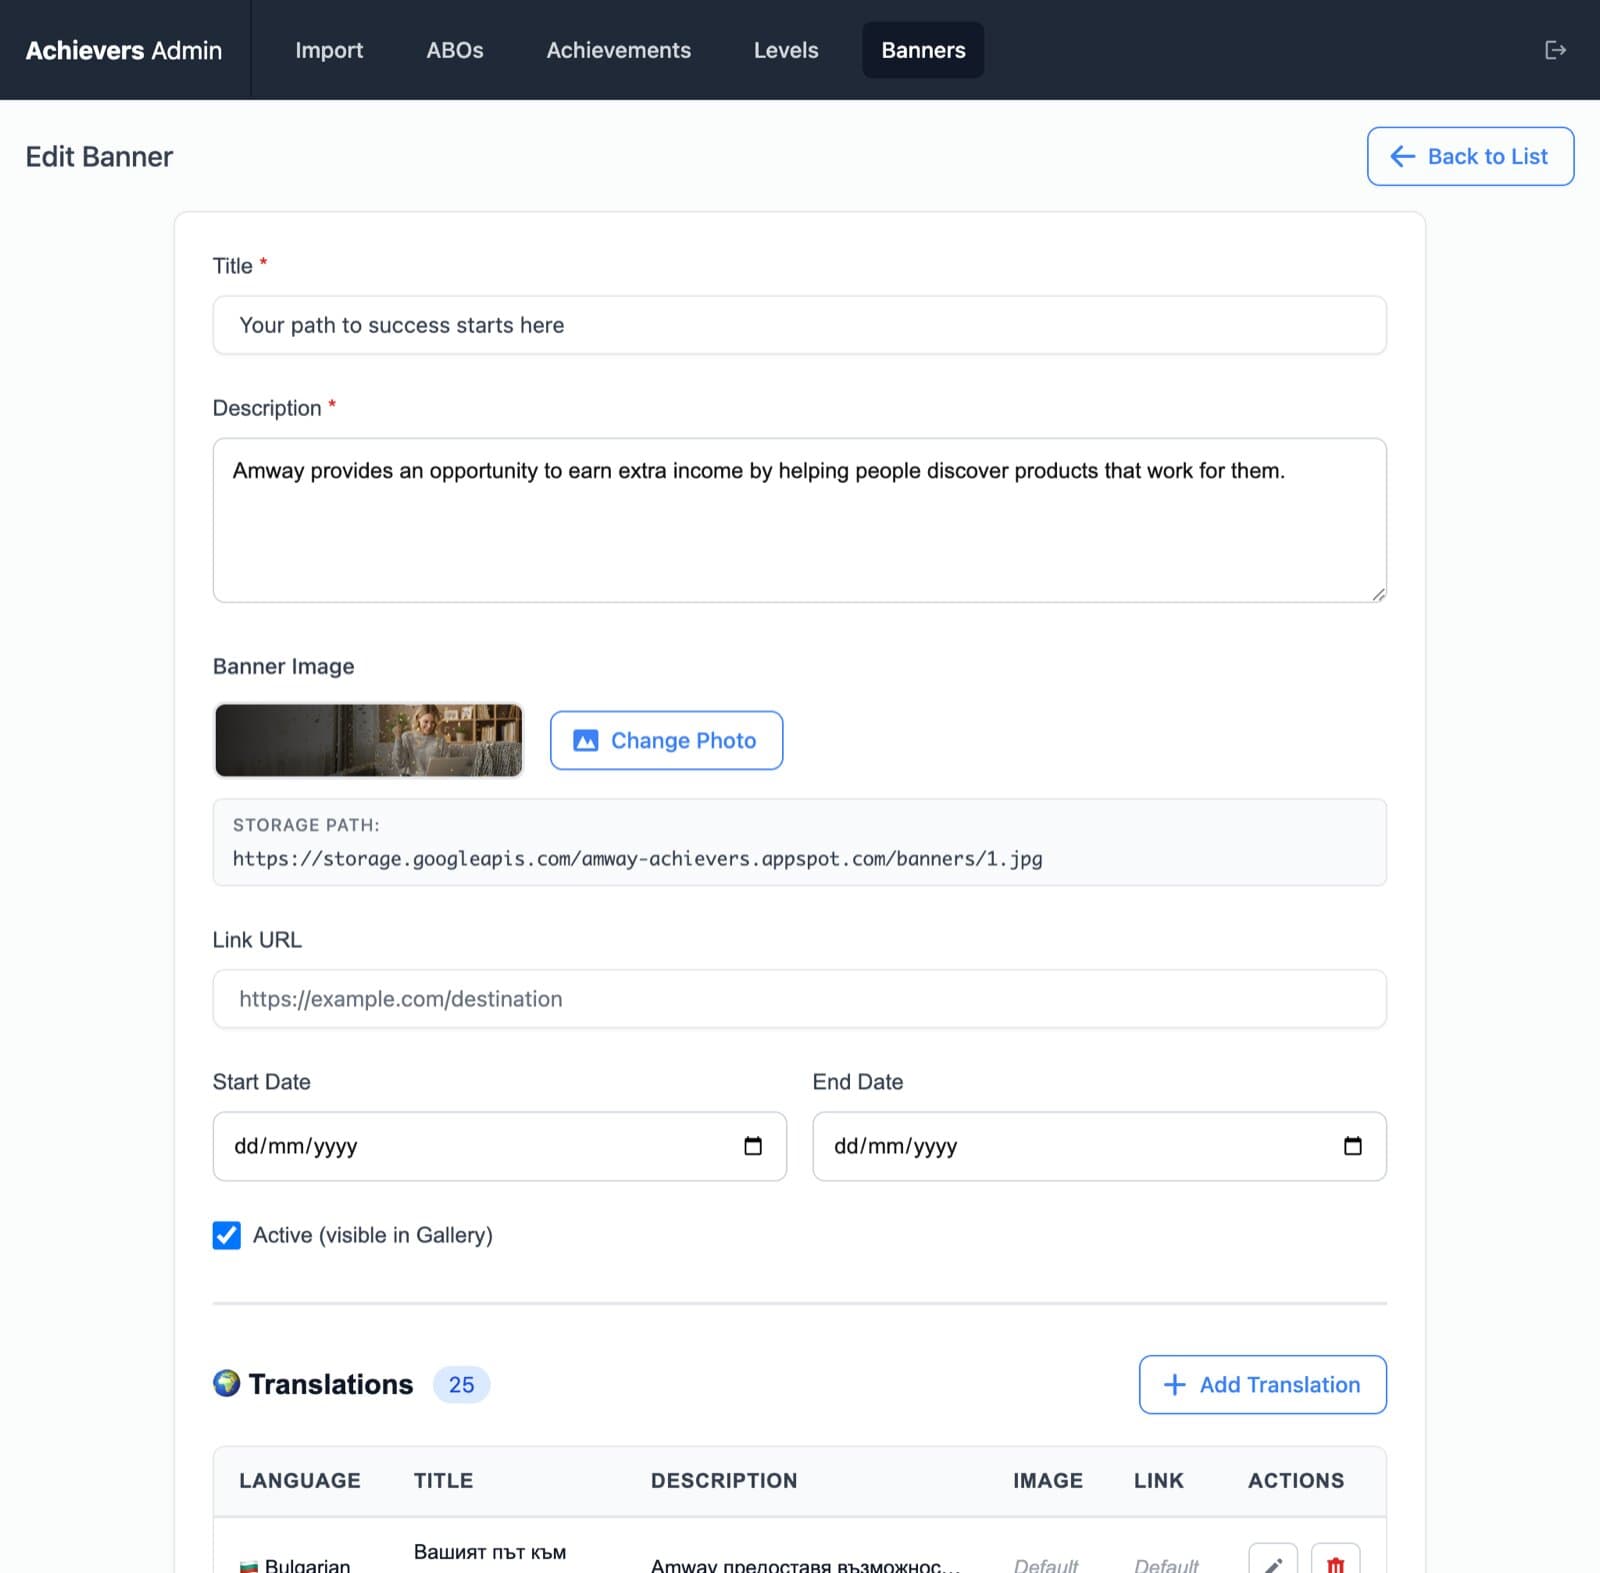
Task: Click the ACTIONS column header
Action: pos(1296,1480)
